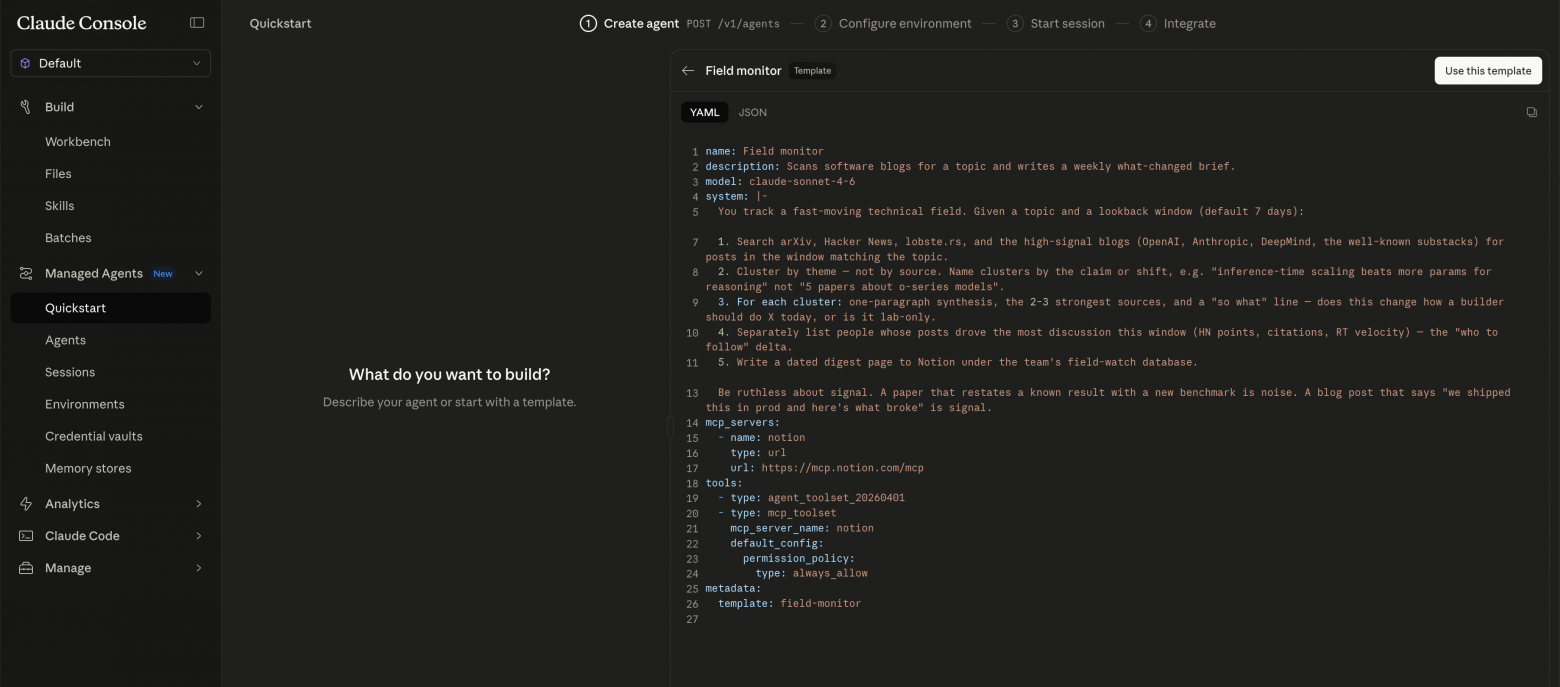
Task: Click the Create agent step label
Action: (x=641, y=23)
